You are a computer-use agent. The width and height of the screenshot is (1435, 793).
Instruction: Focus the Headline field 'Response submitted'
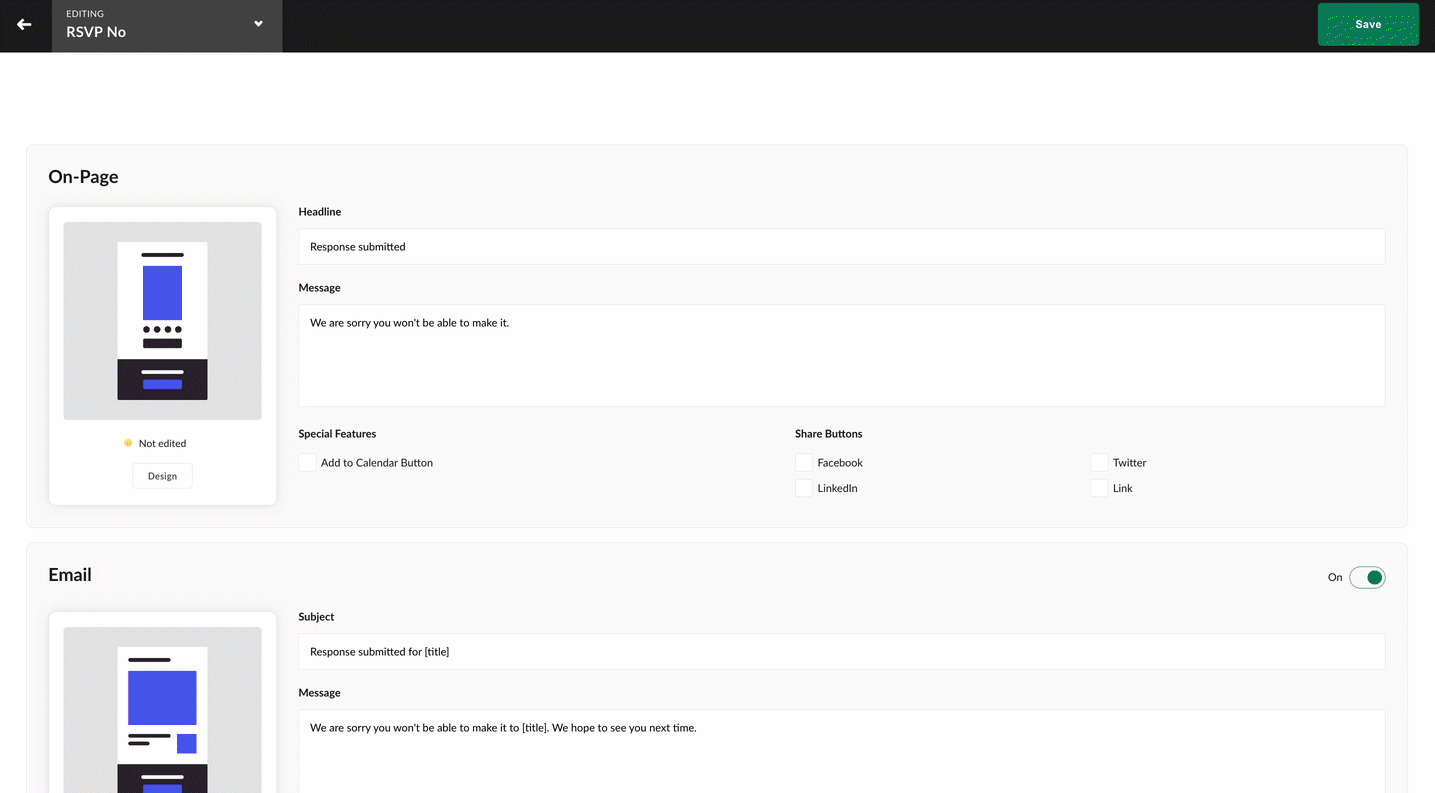click(841, 246)
